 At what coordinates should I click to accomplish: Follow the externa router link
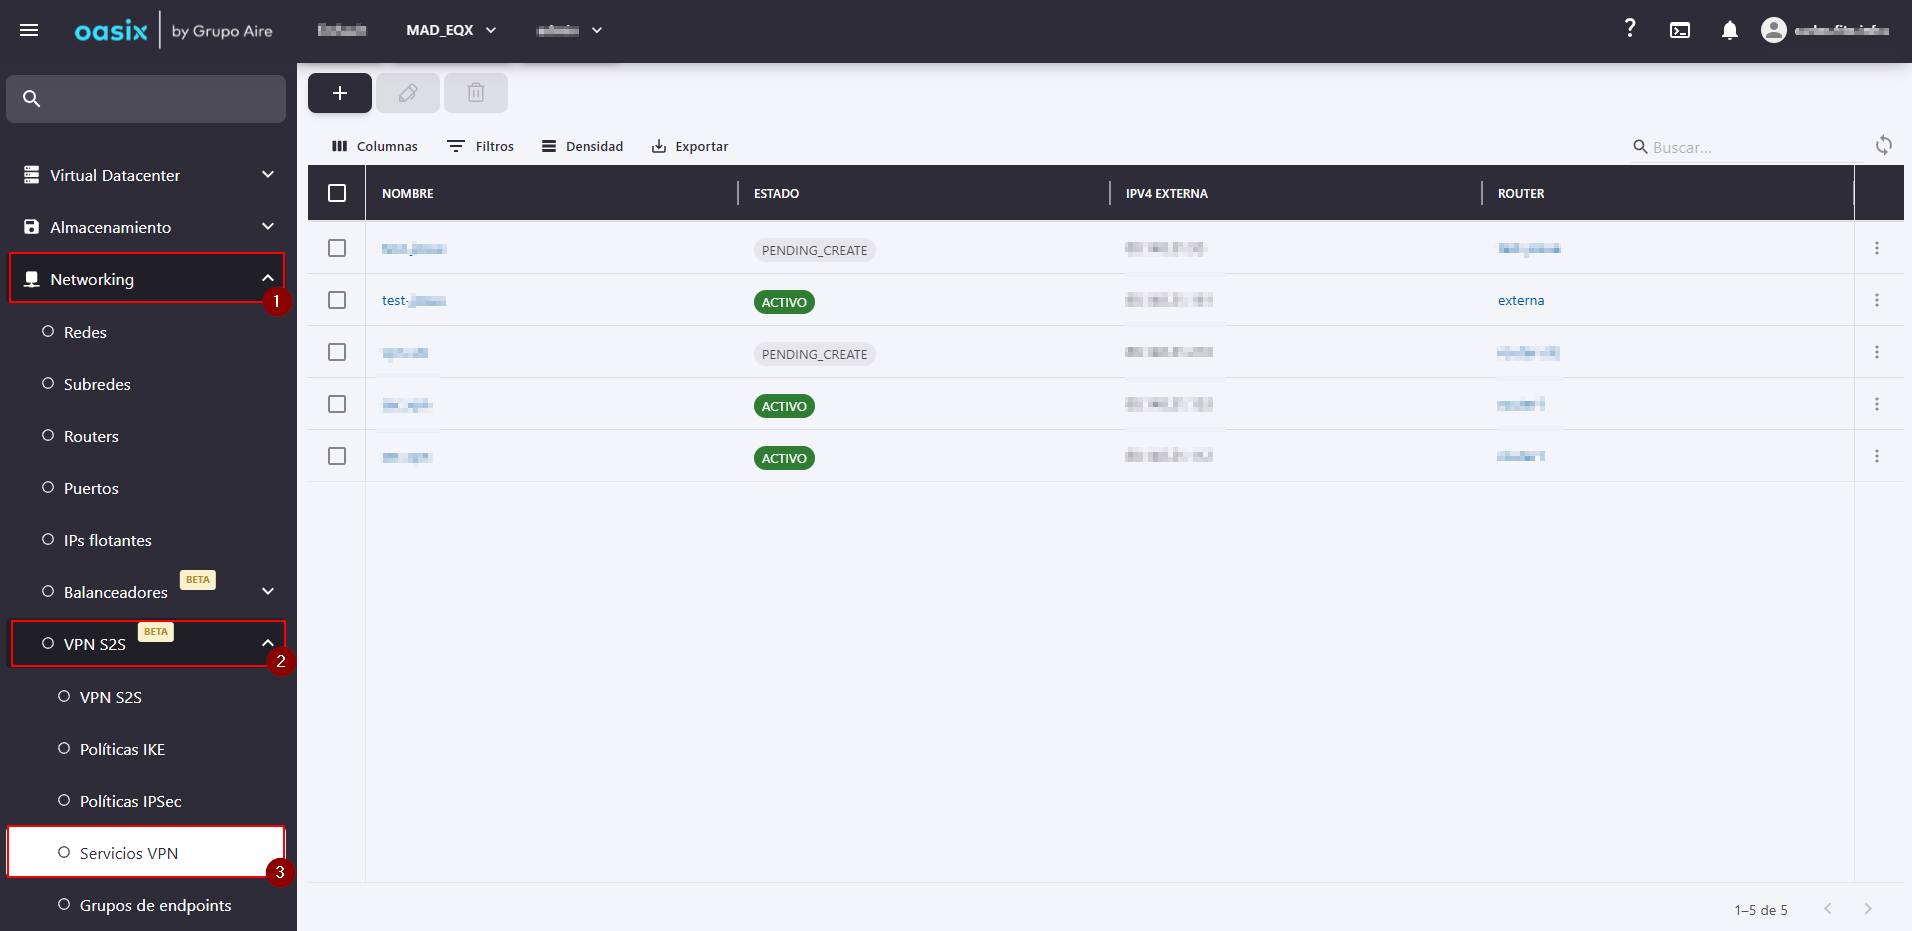pyautogui.click(x=1520, y=300)
